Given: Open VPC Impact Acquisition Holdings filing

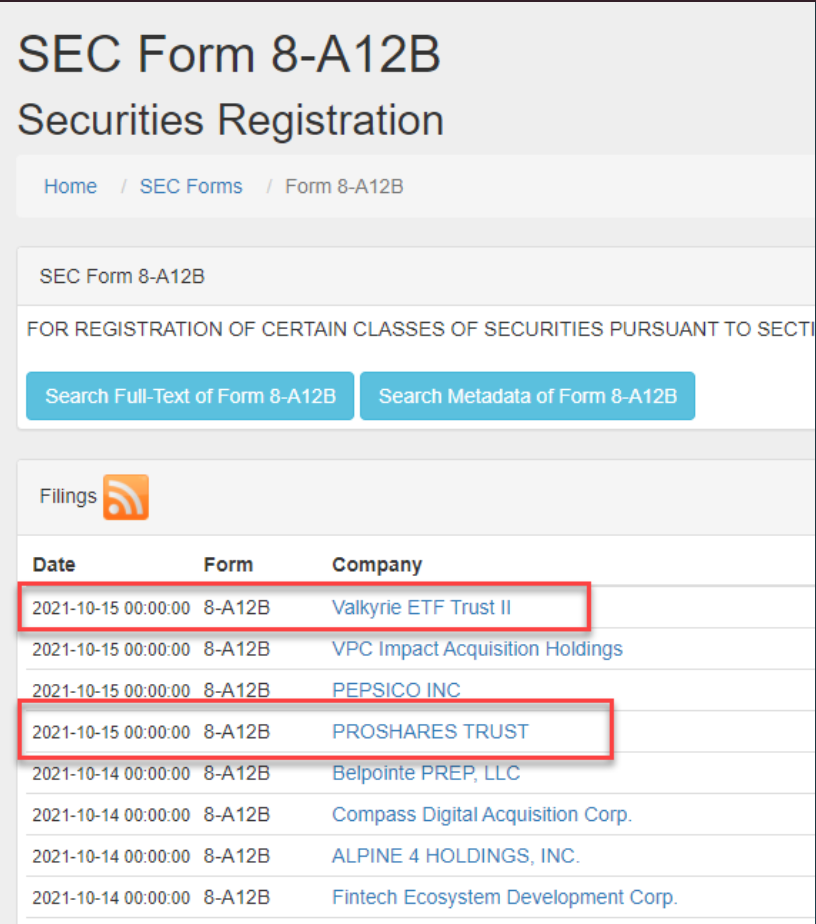Looking at the screenshot, I should click(x=477, y=649).
